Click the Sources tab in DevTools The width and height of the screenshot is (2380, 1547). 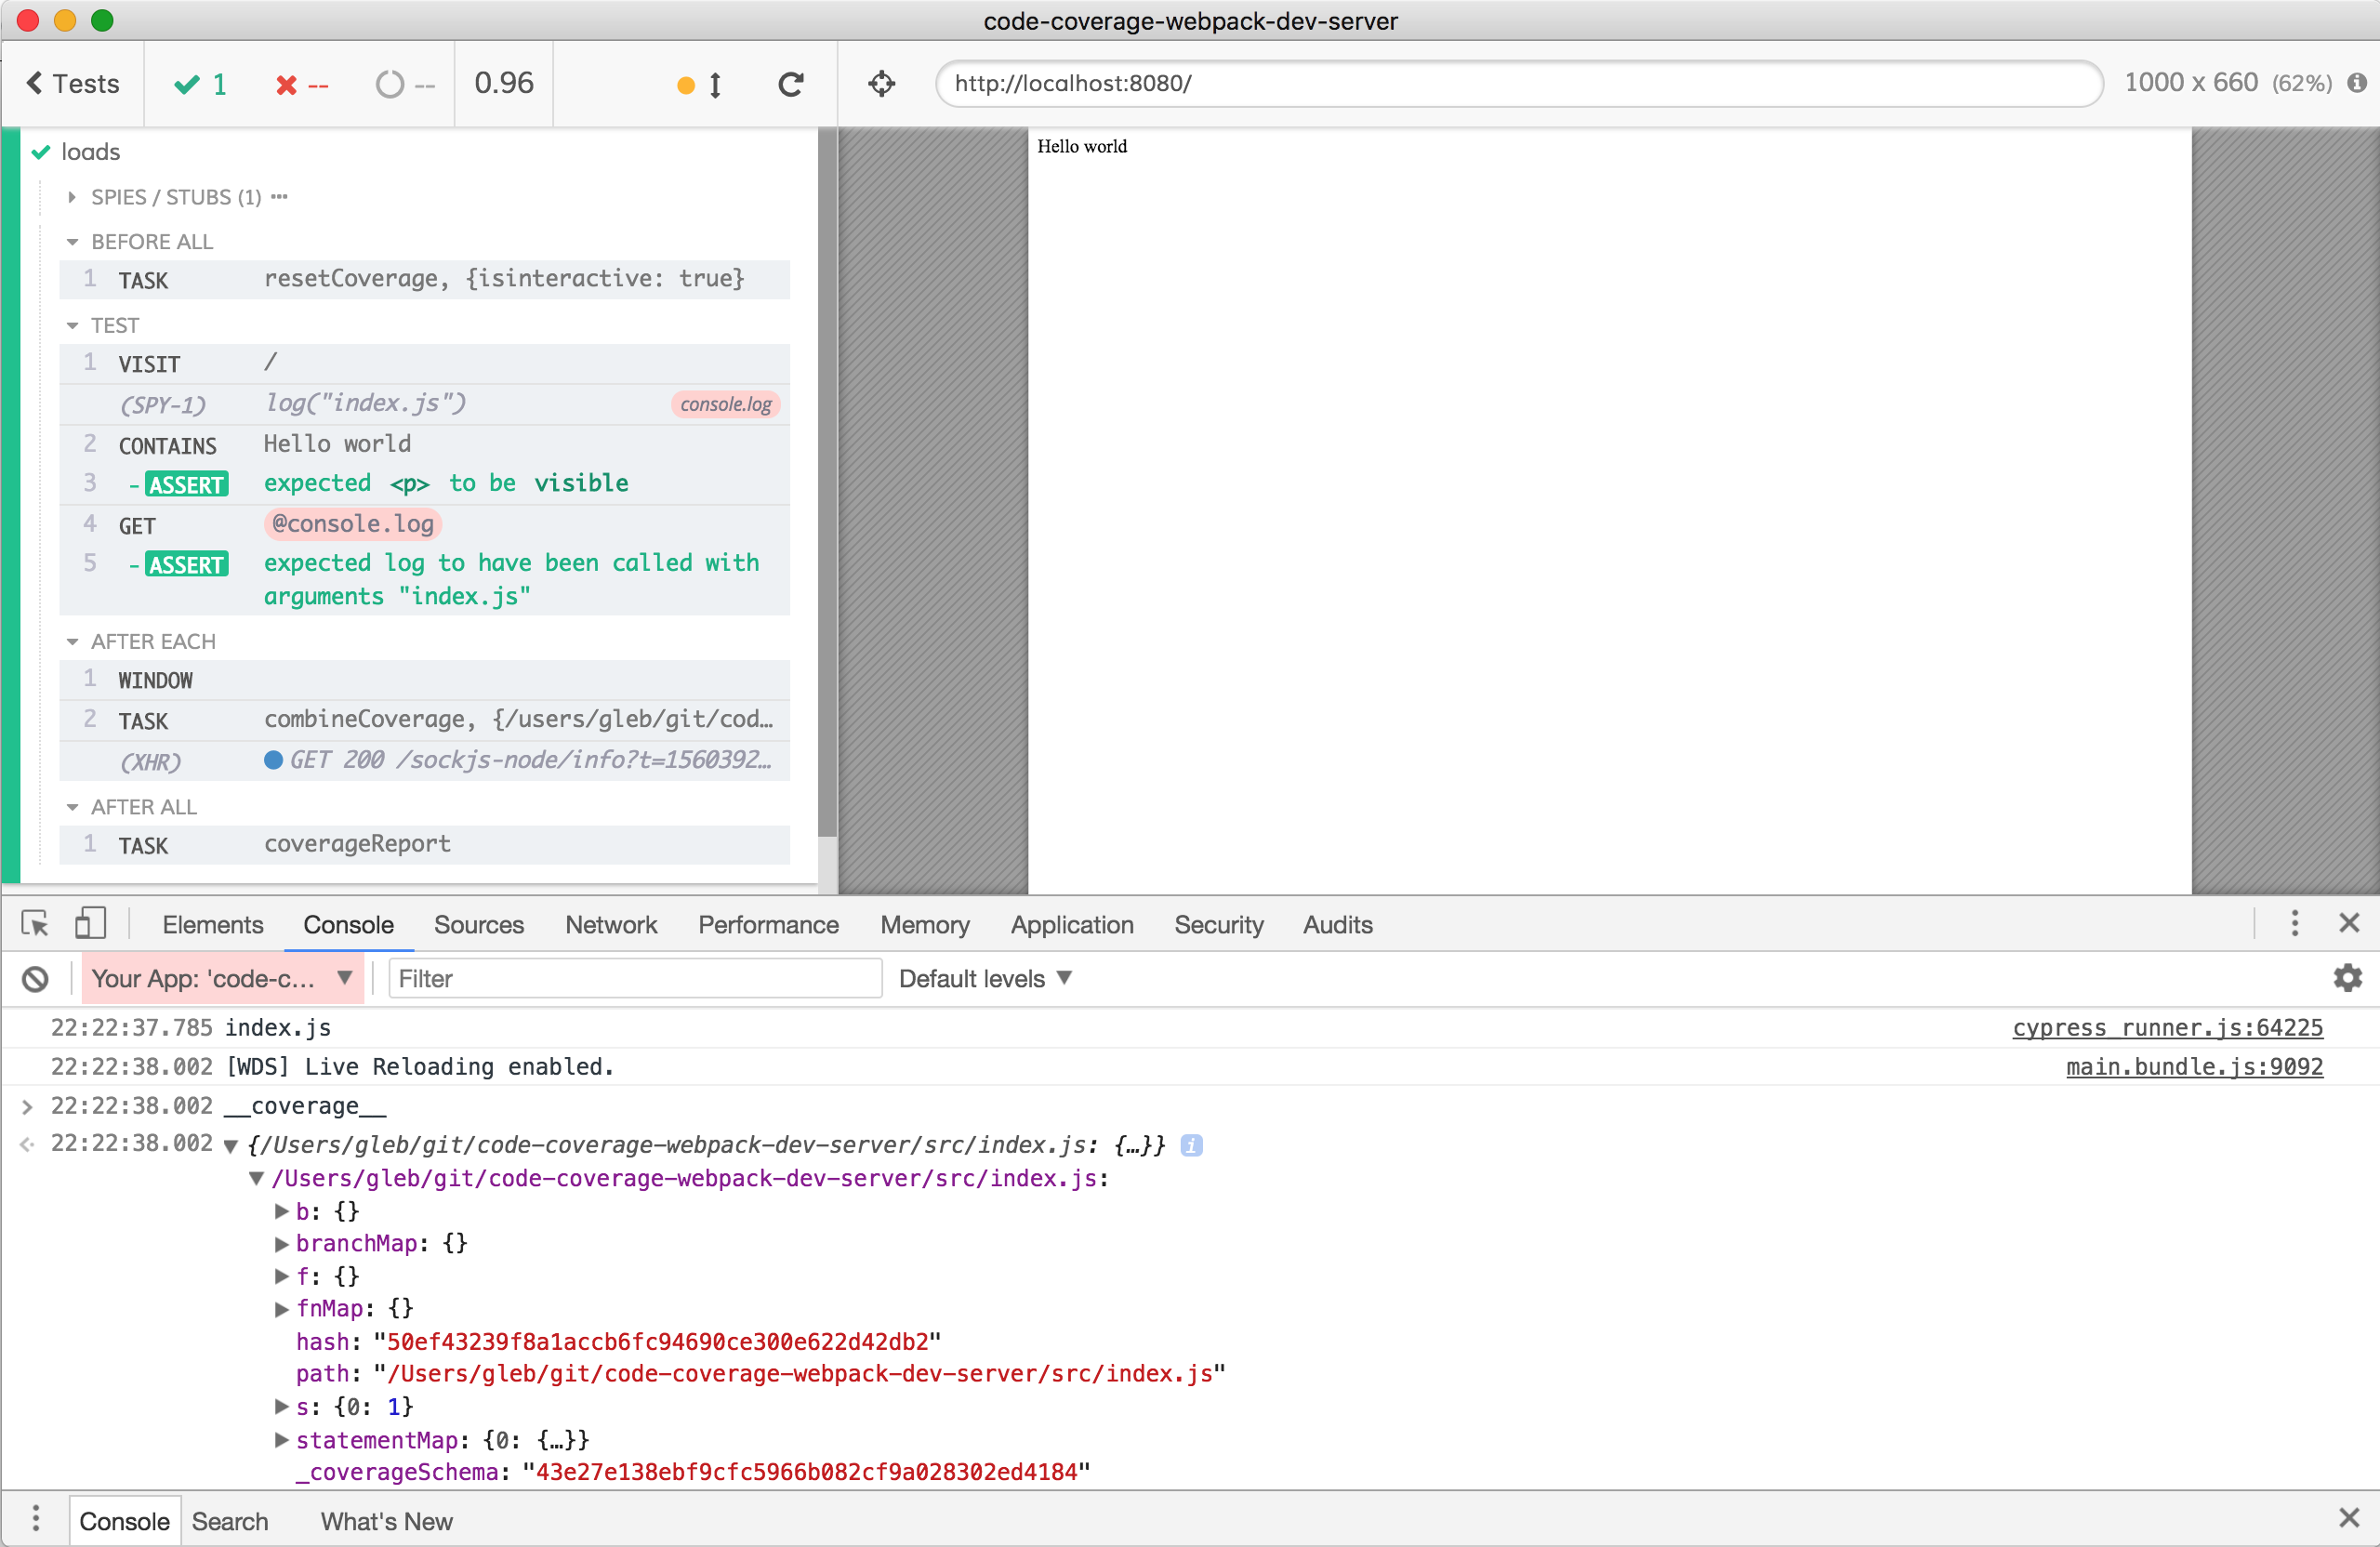click(477, 922)
